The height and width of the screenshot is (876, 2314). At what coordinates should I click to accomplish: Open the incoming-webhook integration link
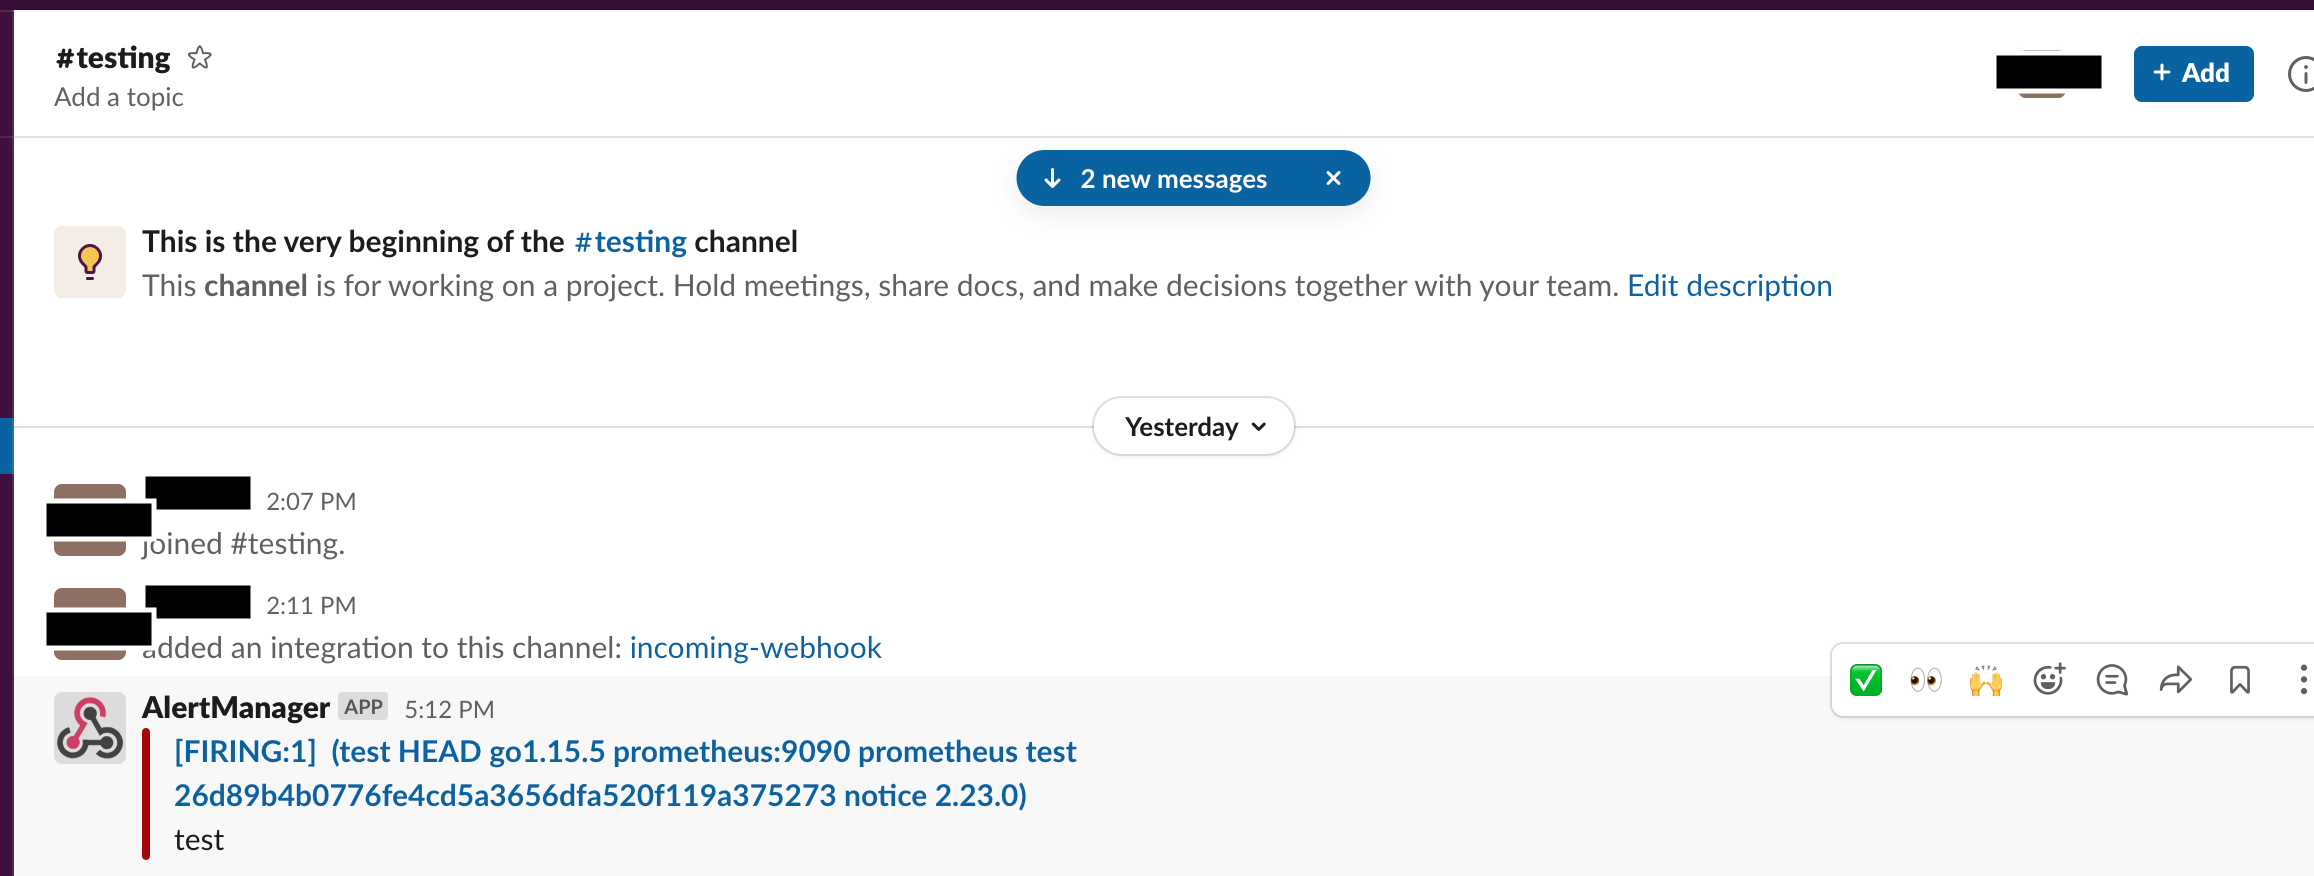pyautogui.click(x=755, y=648)
